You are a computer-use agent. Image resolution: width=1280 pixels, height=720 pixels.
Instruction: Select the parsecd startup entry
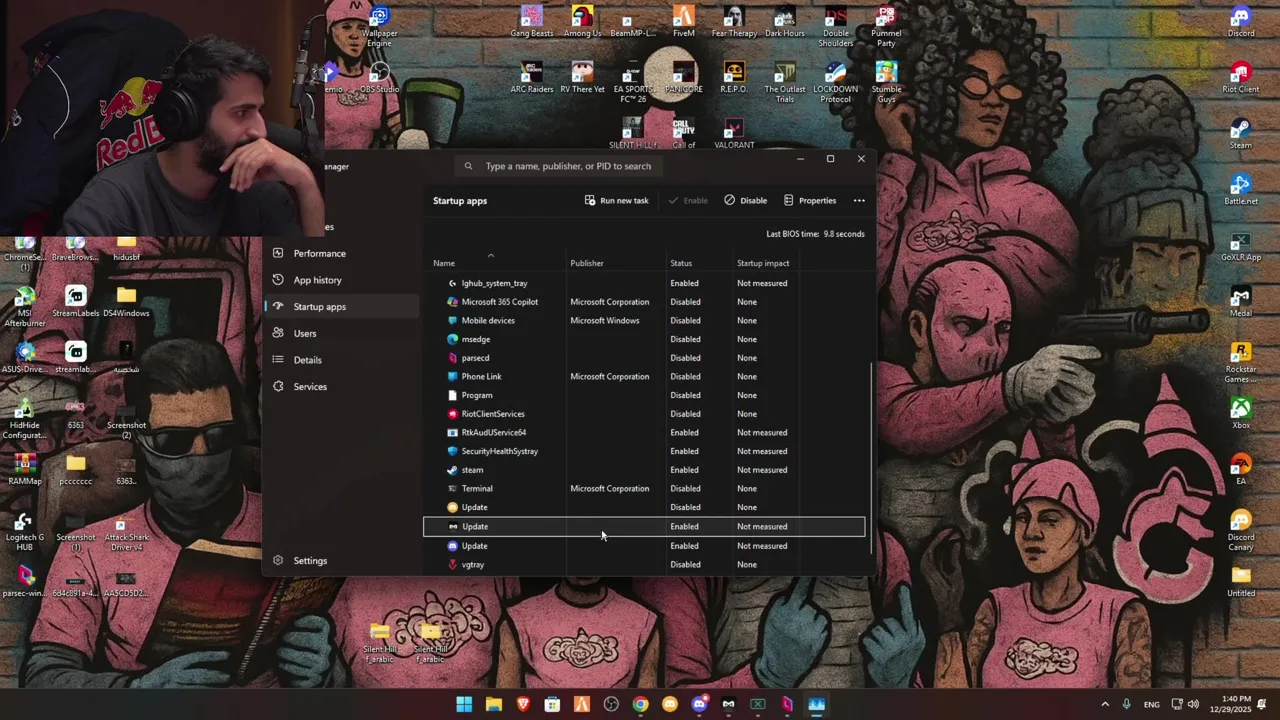644,358
